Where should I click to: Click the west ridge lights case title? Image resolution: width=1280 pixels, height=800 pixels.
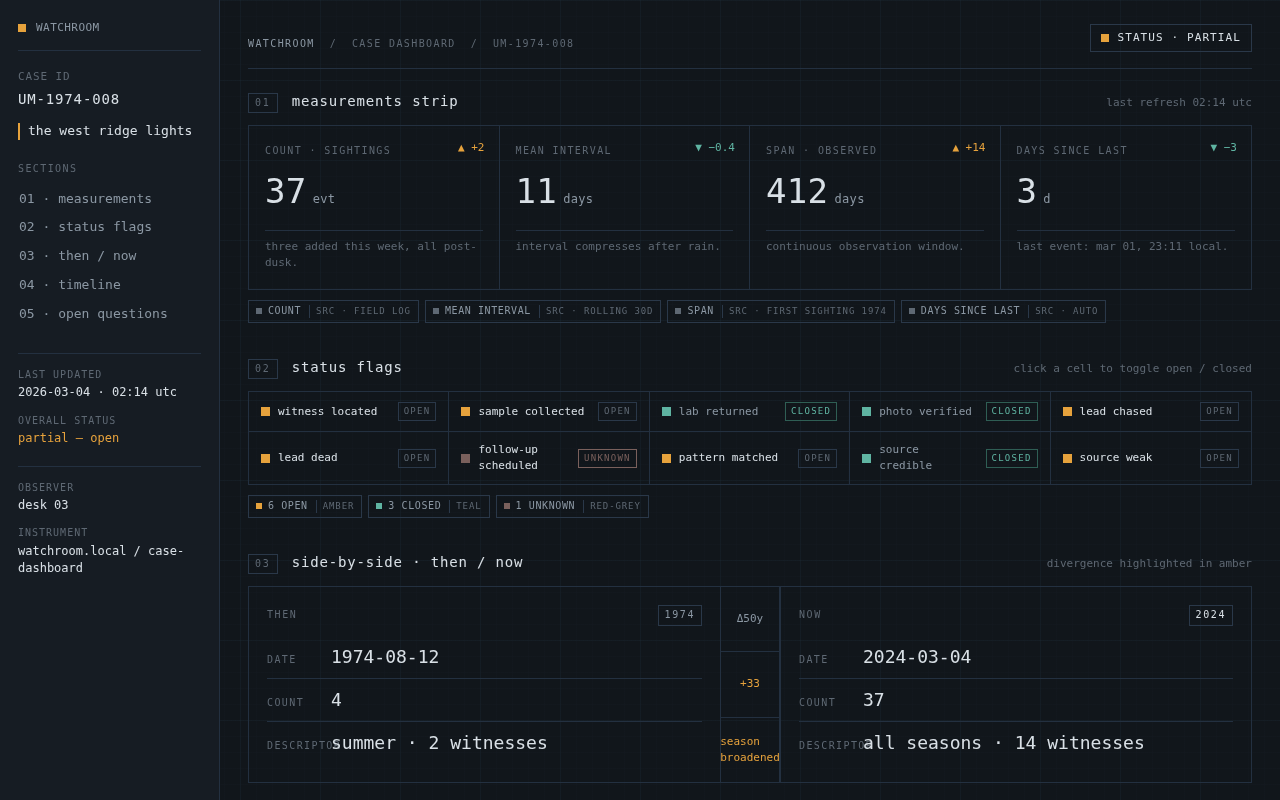tap(110, 131)
